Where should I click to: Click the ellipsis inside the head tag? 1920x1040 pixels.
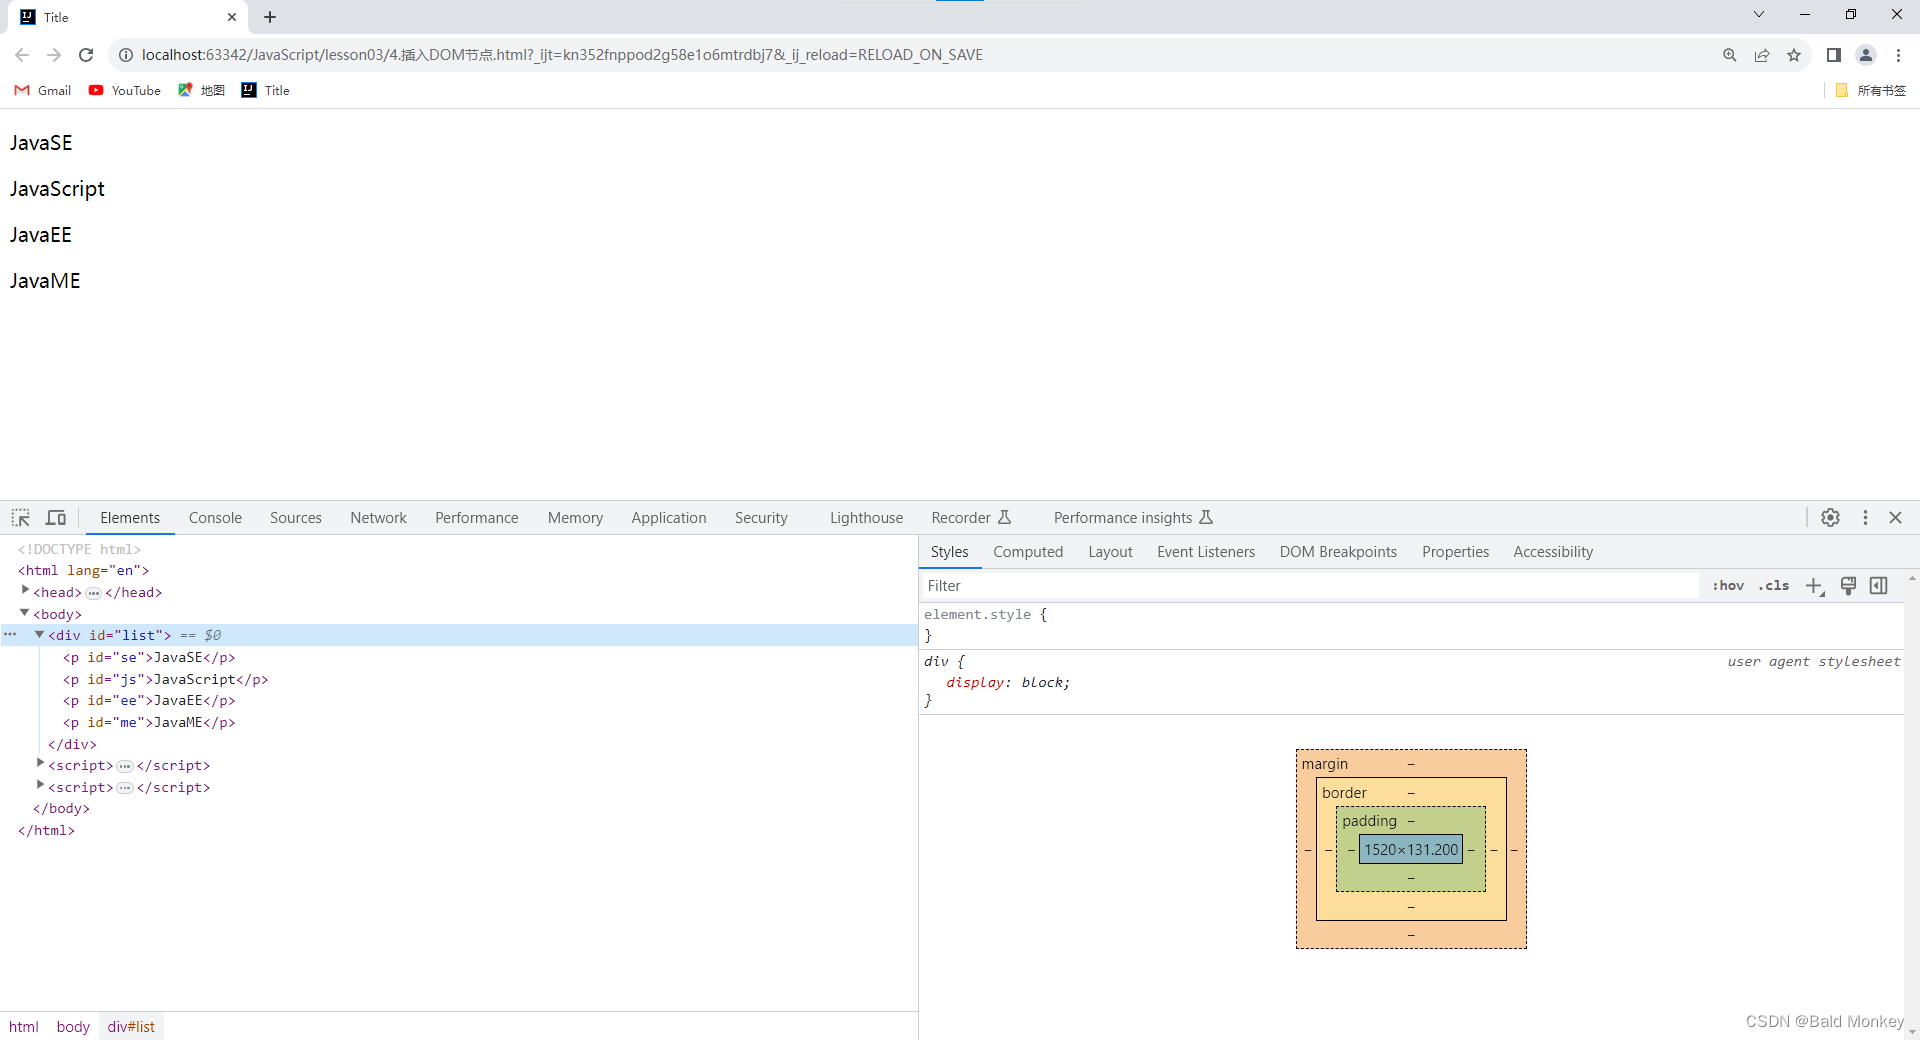click(94, 593)
